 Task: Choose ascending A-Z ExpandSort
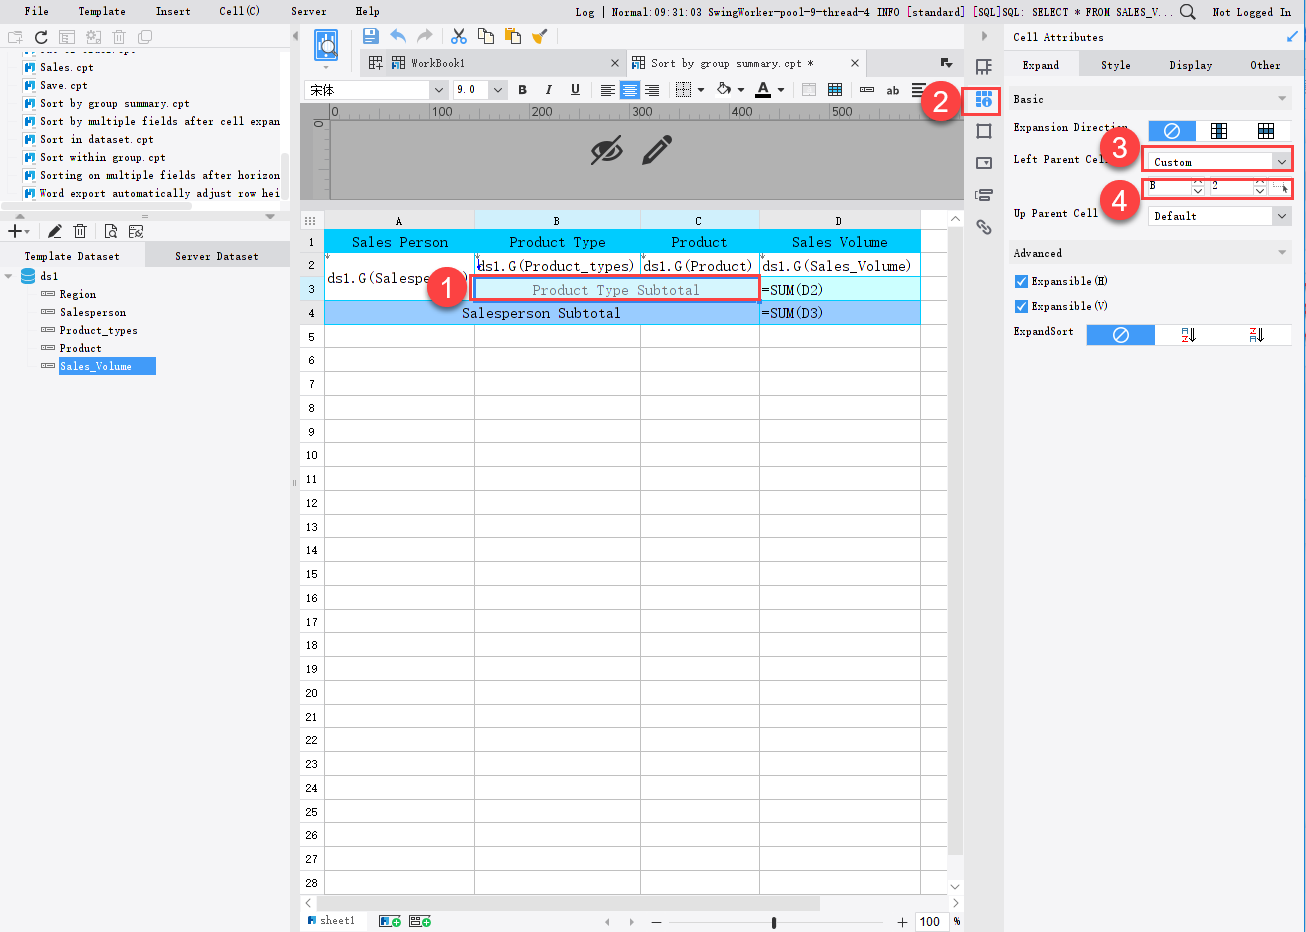point(1189,335)
